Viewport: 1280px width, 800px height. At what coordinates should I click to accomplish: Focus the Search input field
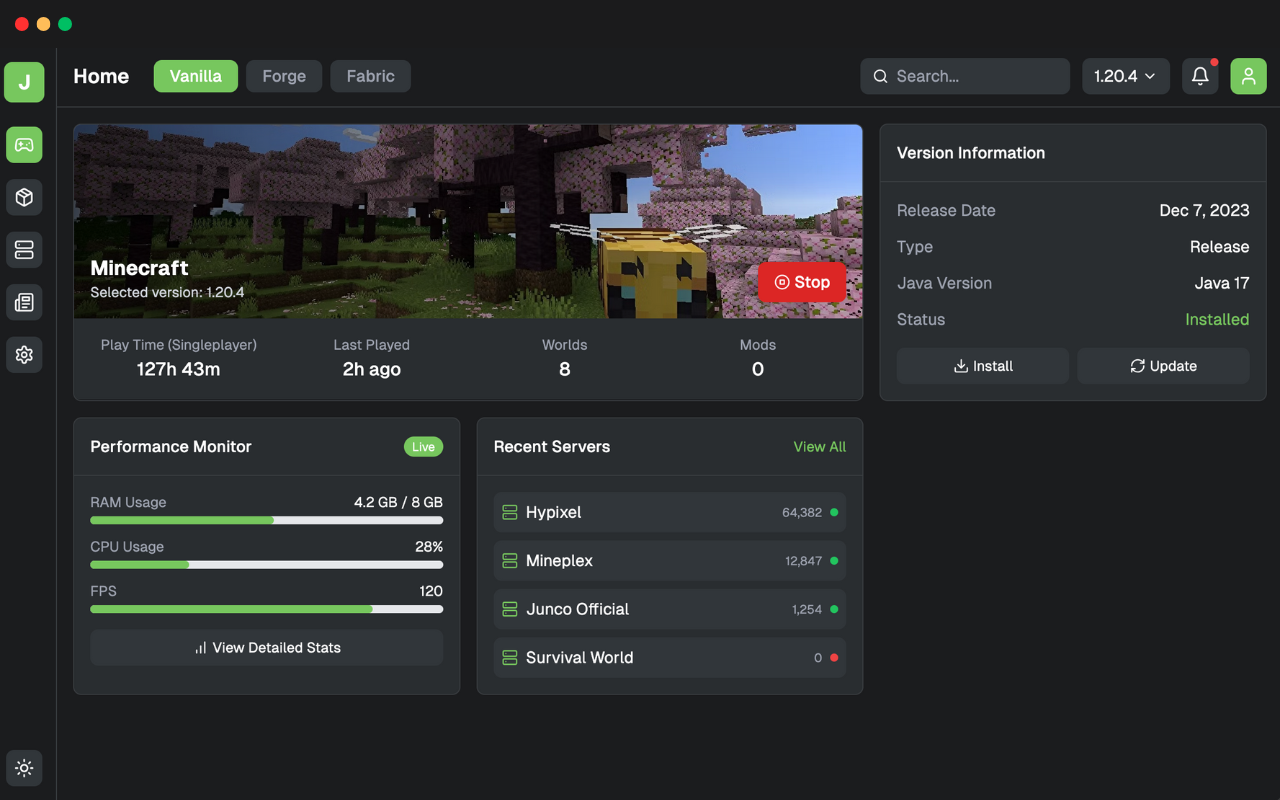coord(965,76)
